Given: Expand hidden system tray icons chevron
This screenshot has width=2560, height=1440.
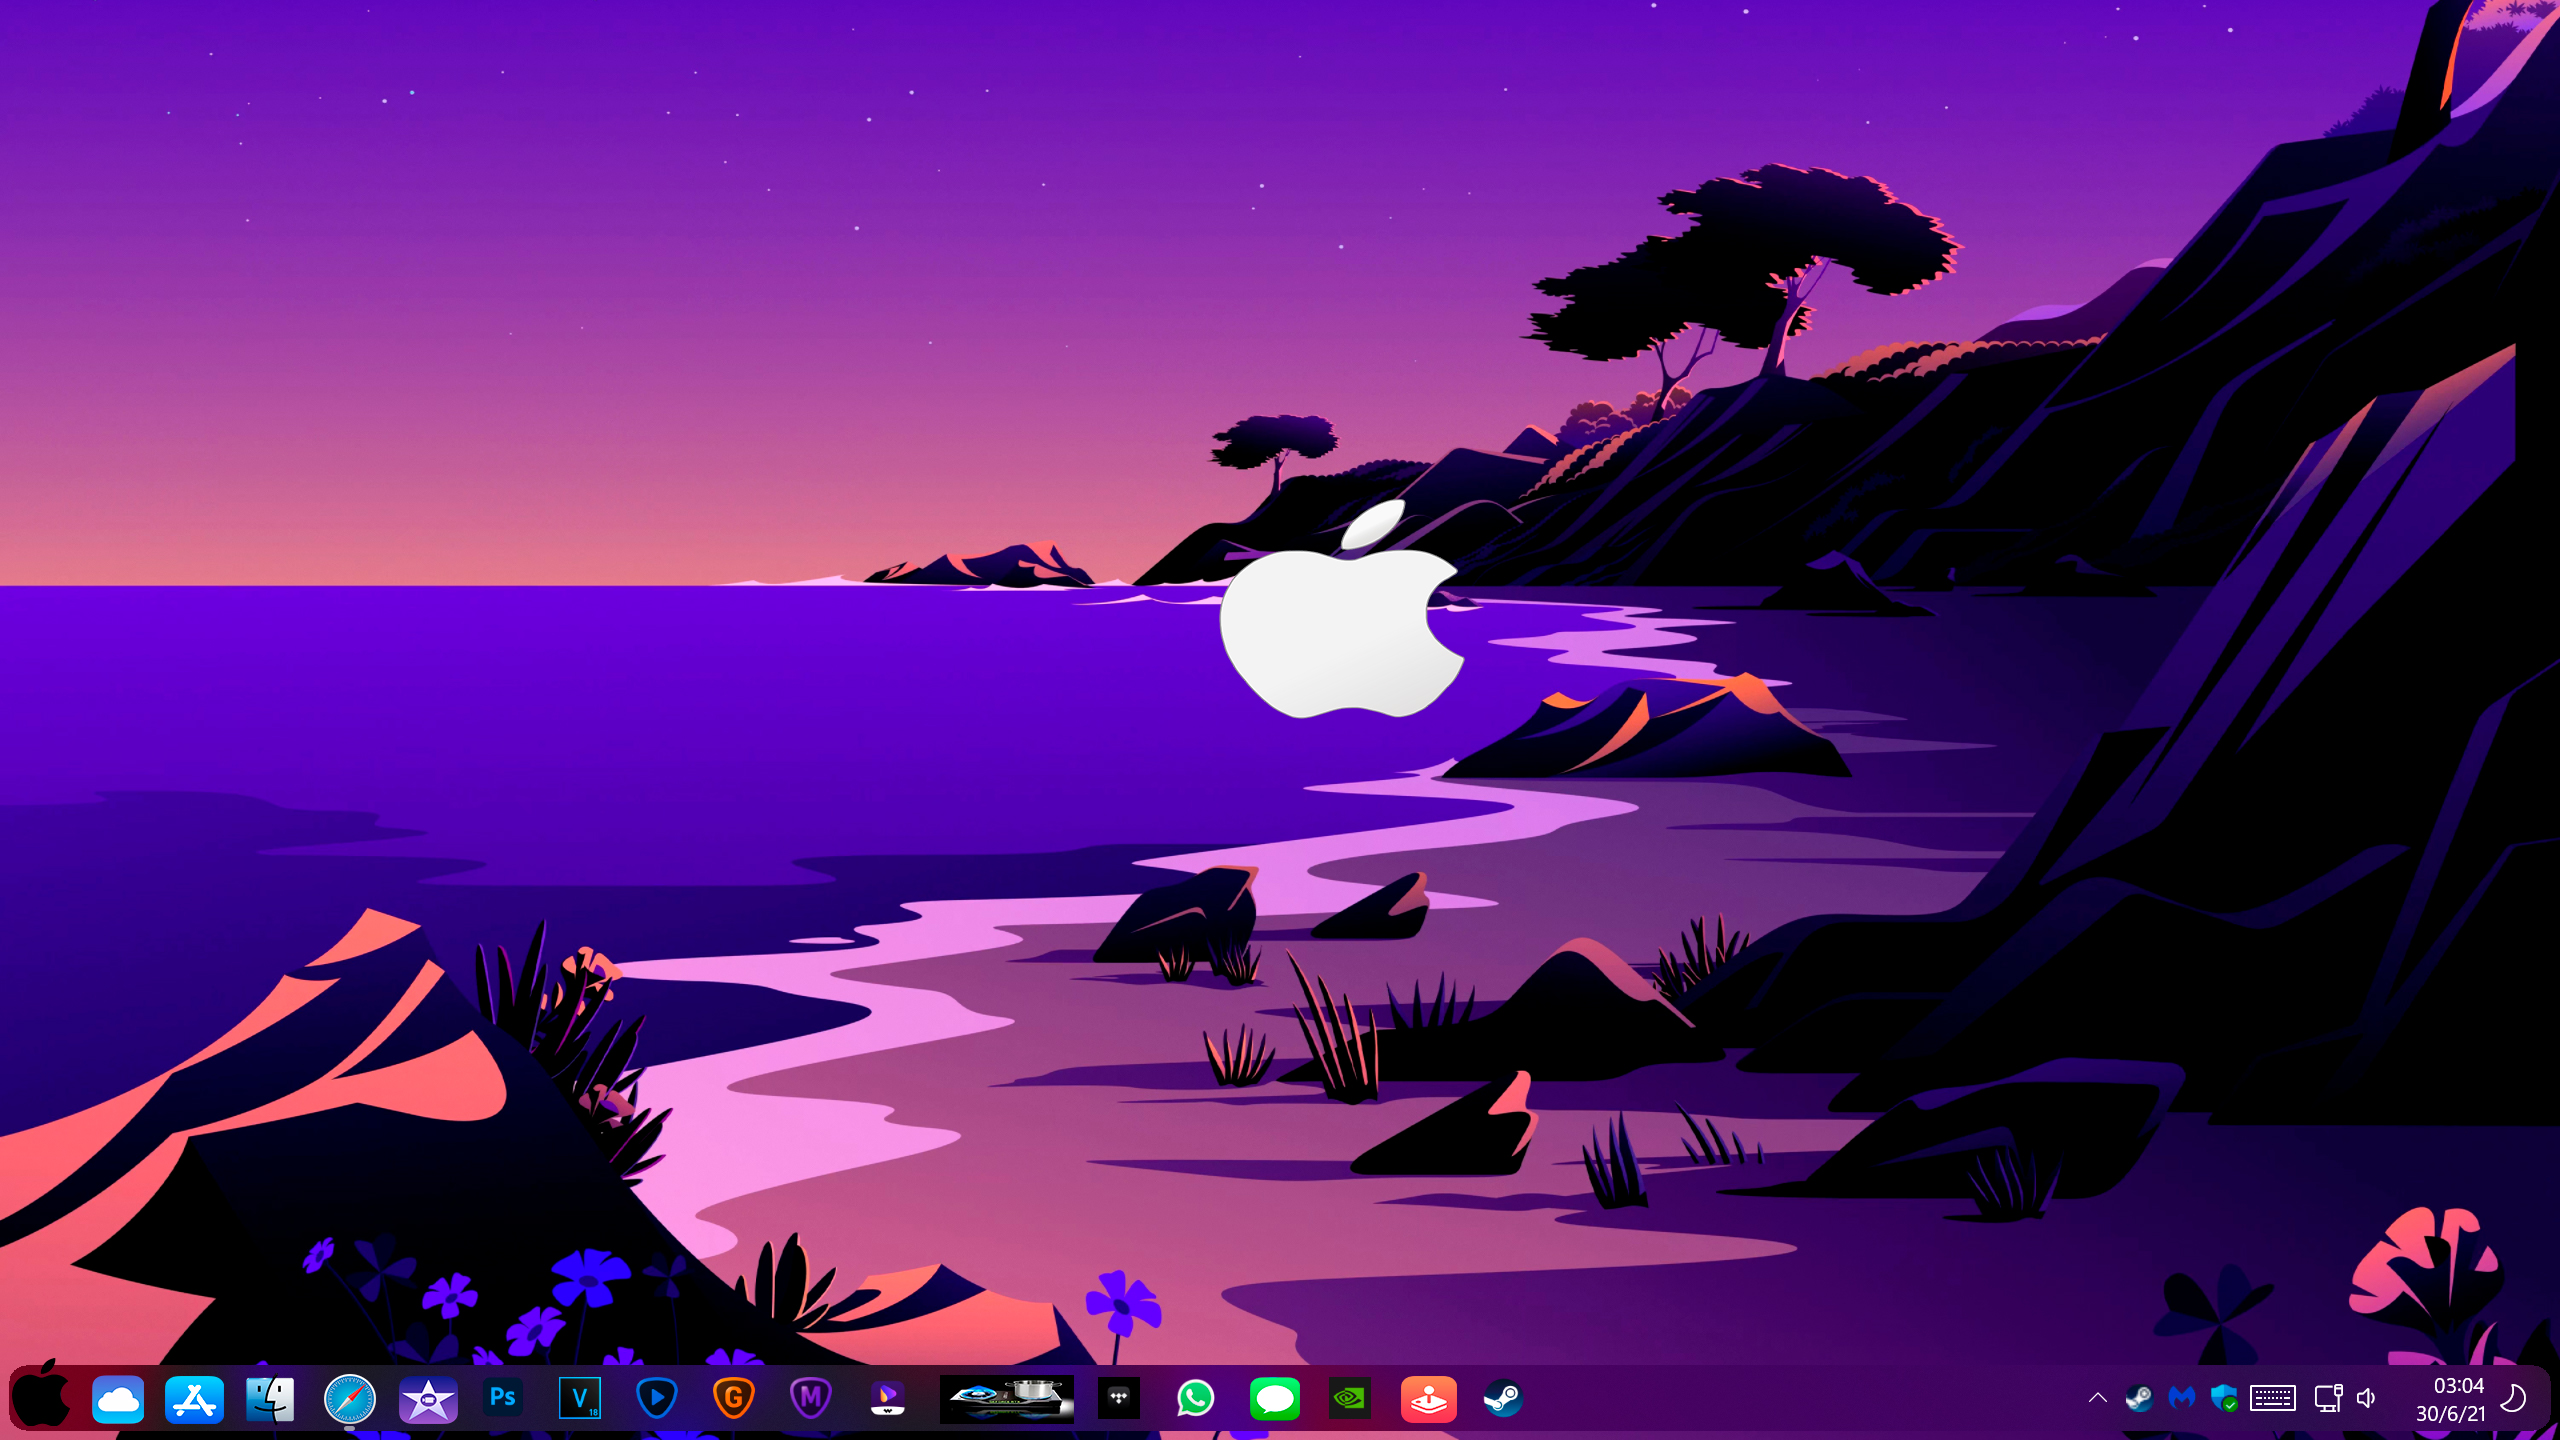Looking at the screenshot, I should pos(2098,1398).
